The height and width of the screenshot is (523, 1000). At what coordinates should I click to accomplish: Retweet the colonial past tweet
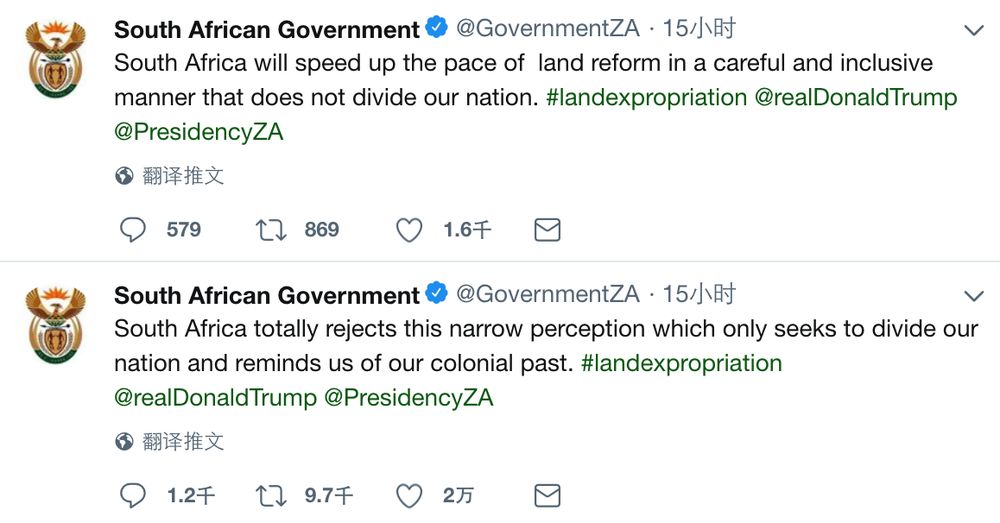tap(271, 495)
